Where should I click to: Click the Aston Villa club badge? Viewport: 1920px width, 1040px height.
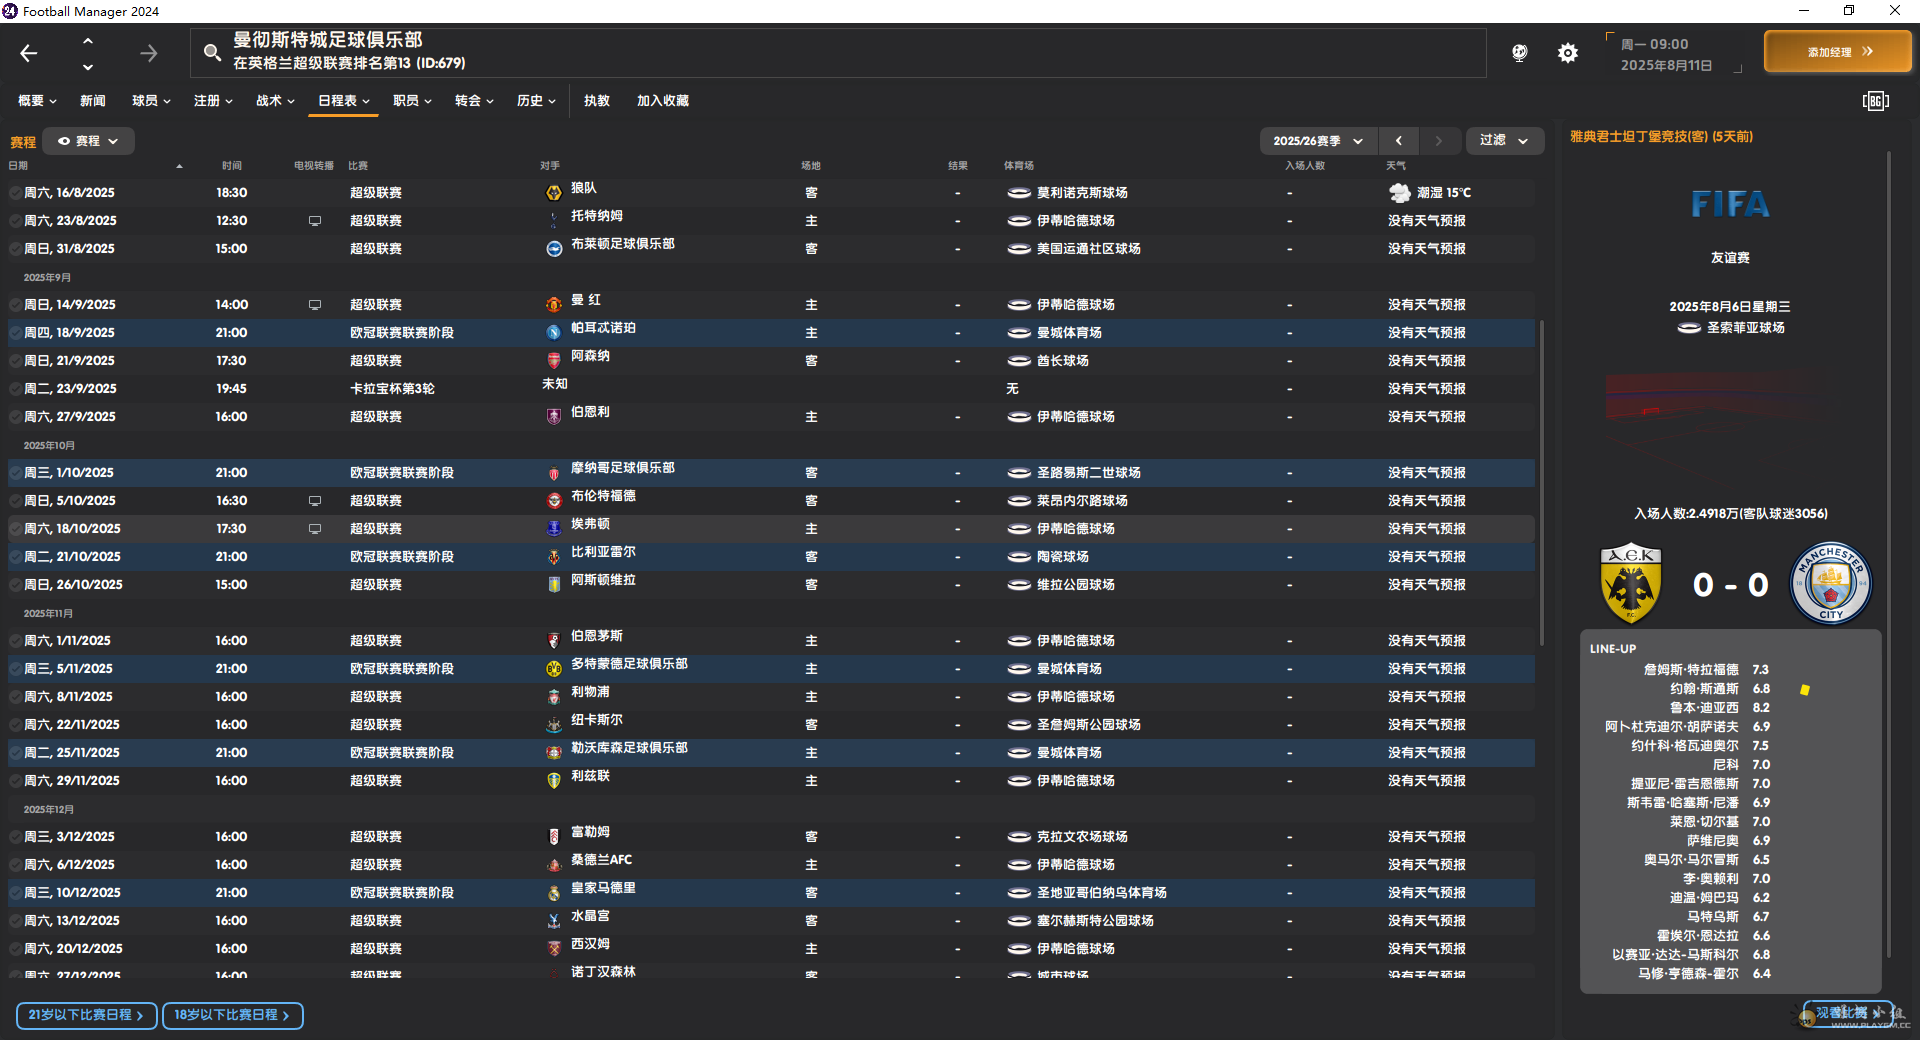tap(554, 585)
